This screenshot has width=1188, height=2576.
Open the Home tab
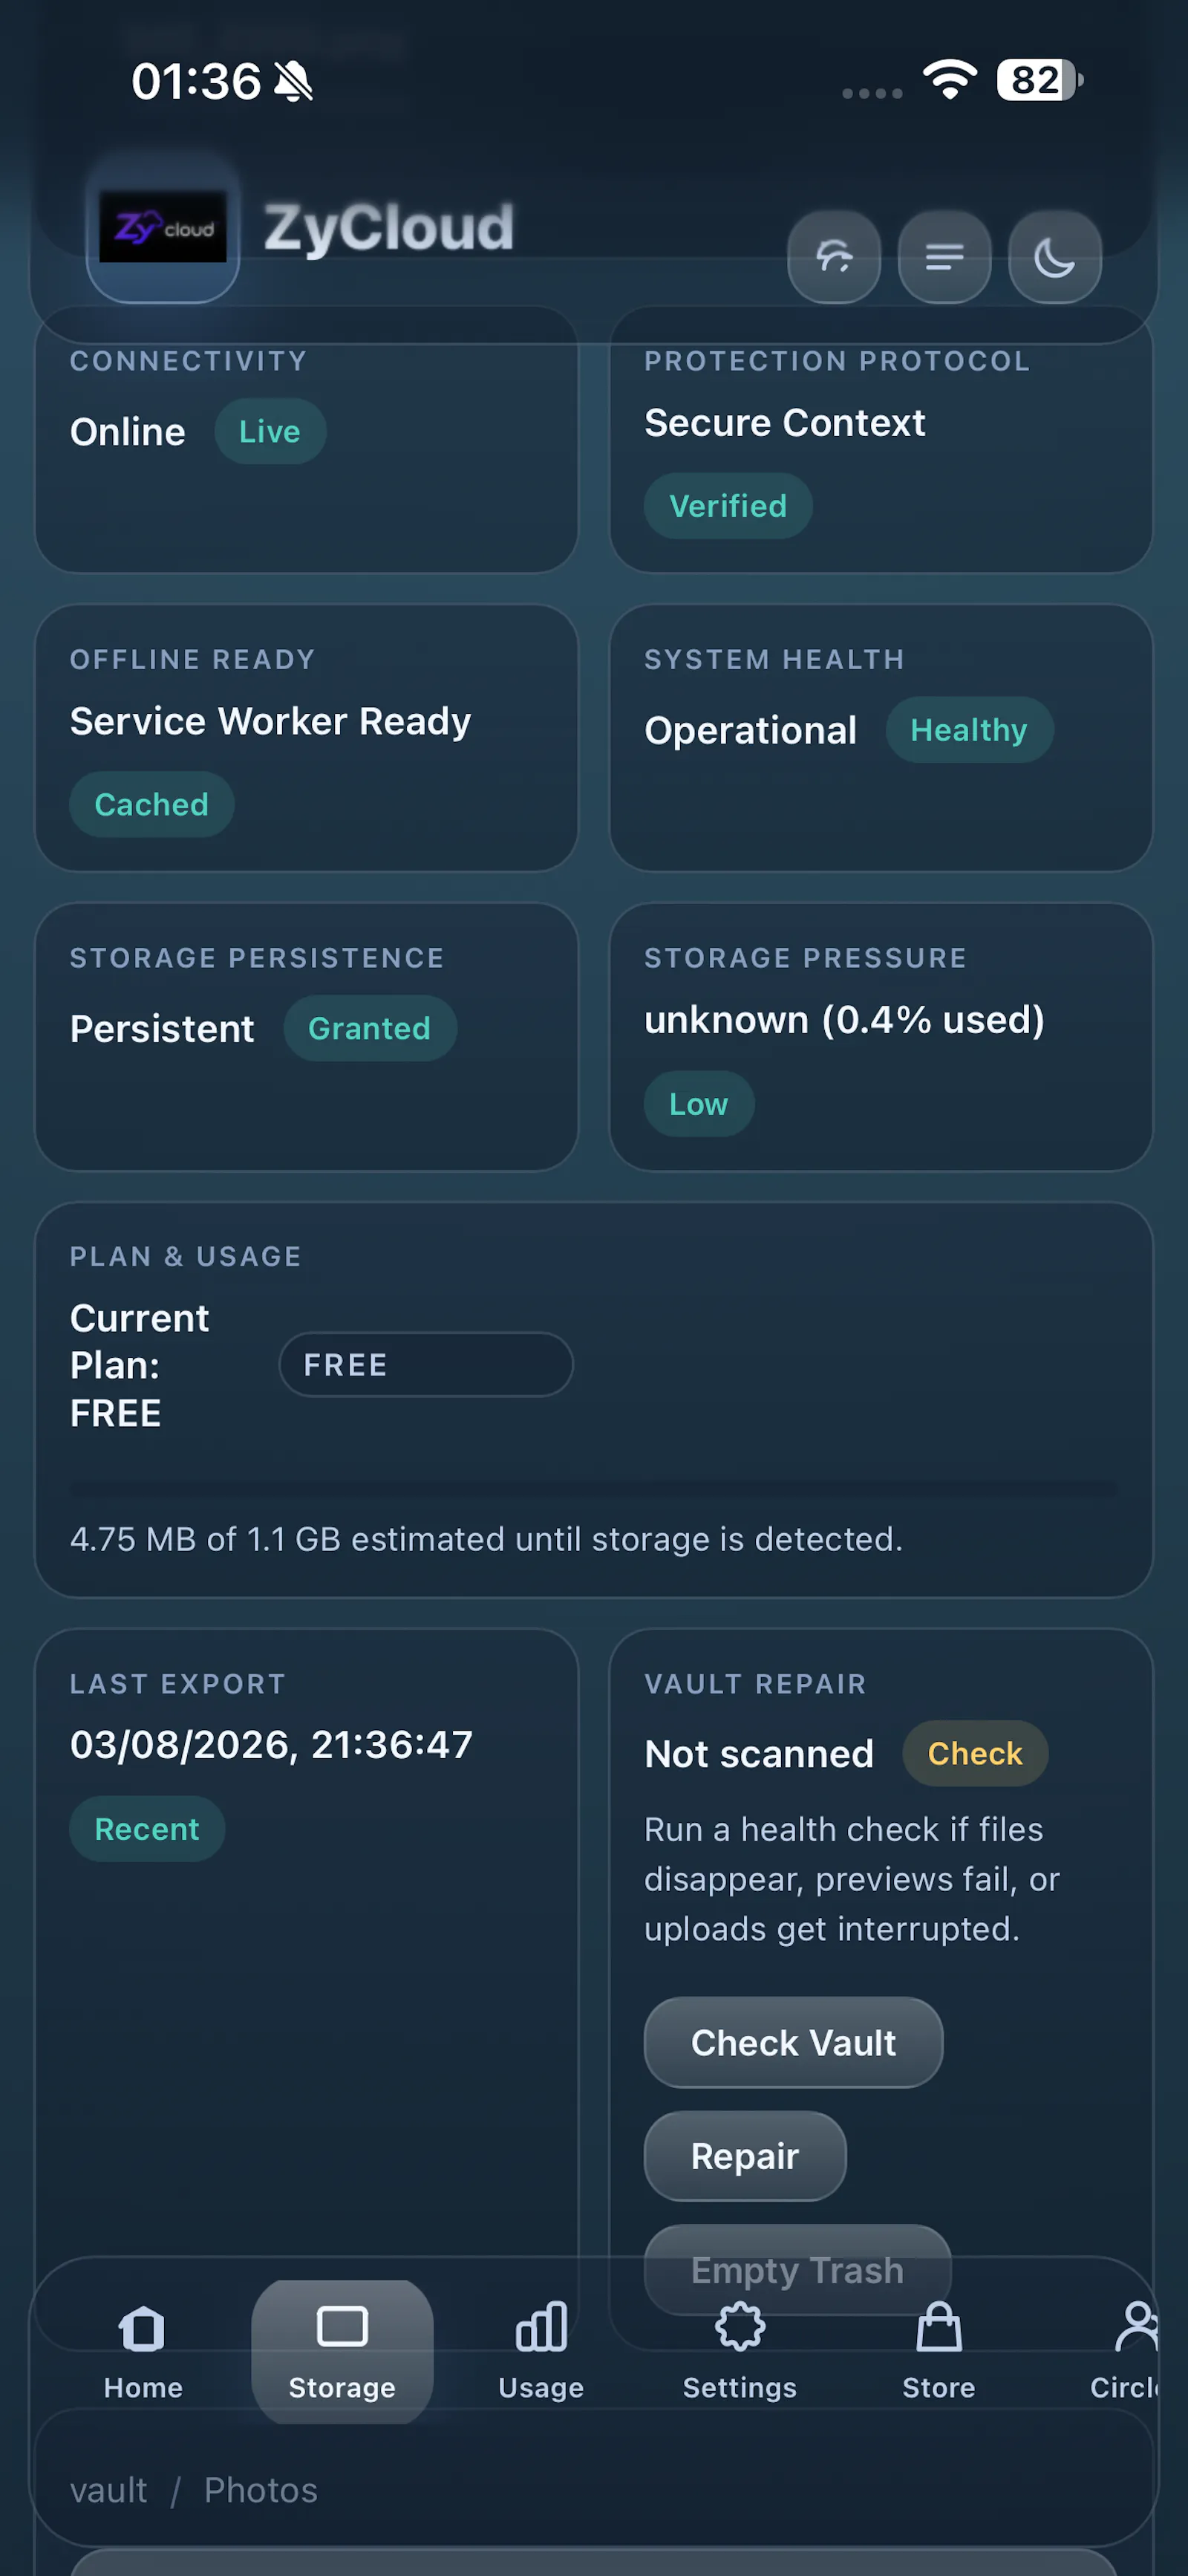click(143, 2351)
